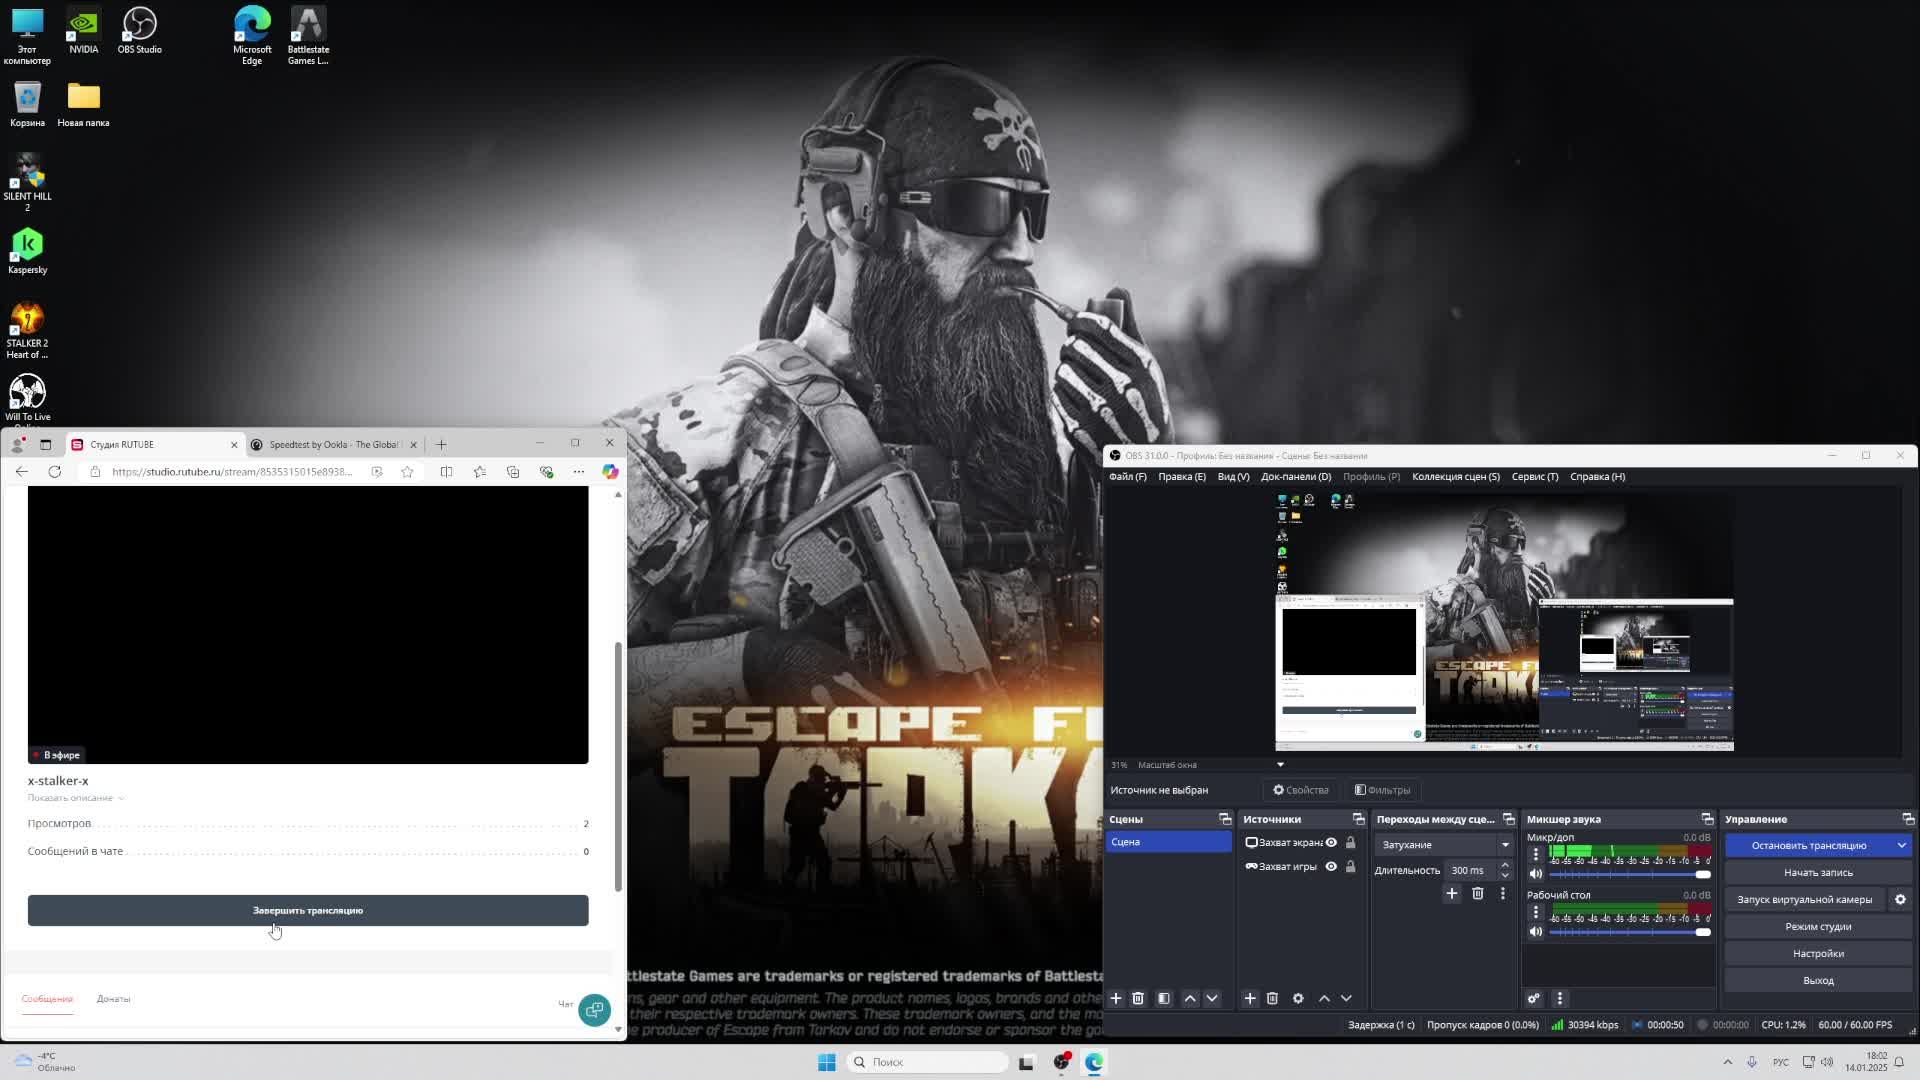Image resolution: width=1920 pixels, height=1080 pixels.
Task: Open Rutube chat bubble button
Action: coord(594,1009)
